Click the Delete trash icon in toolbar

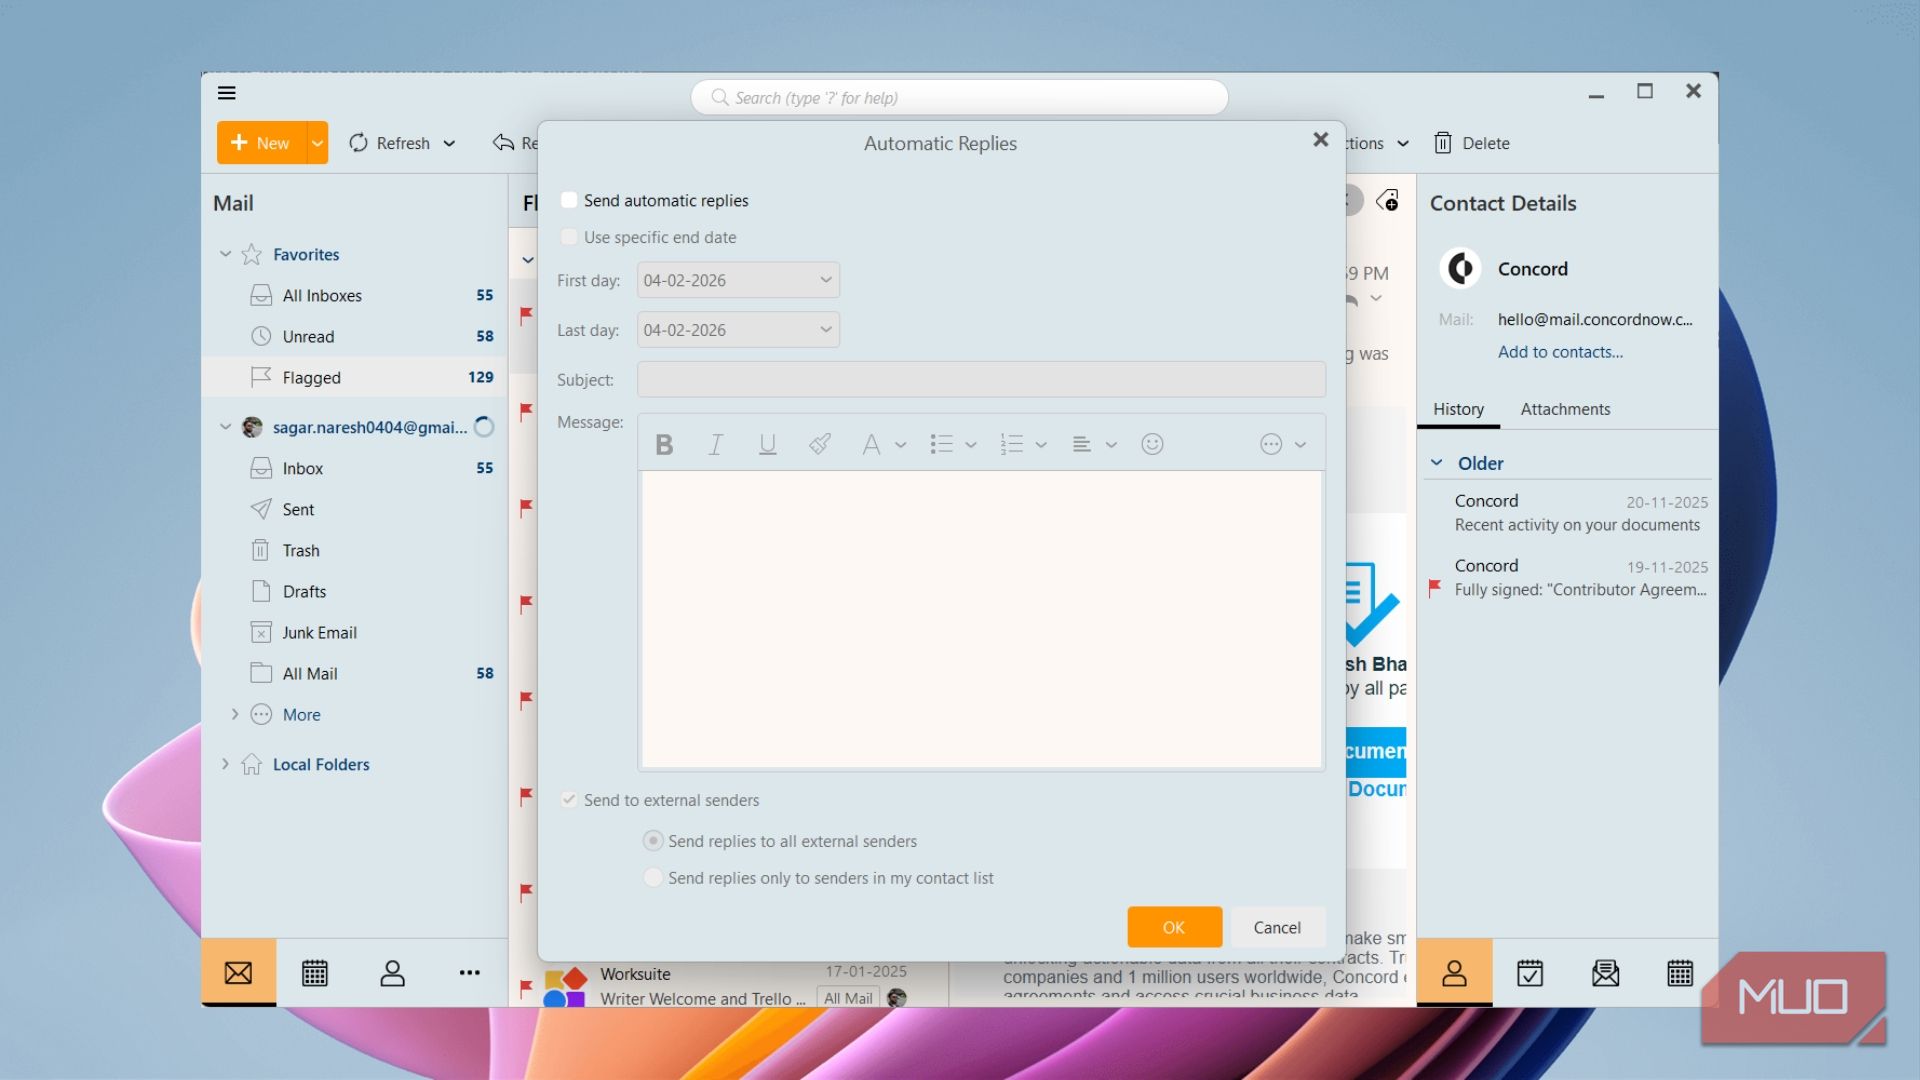pos(1442,143)
